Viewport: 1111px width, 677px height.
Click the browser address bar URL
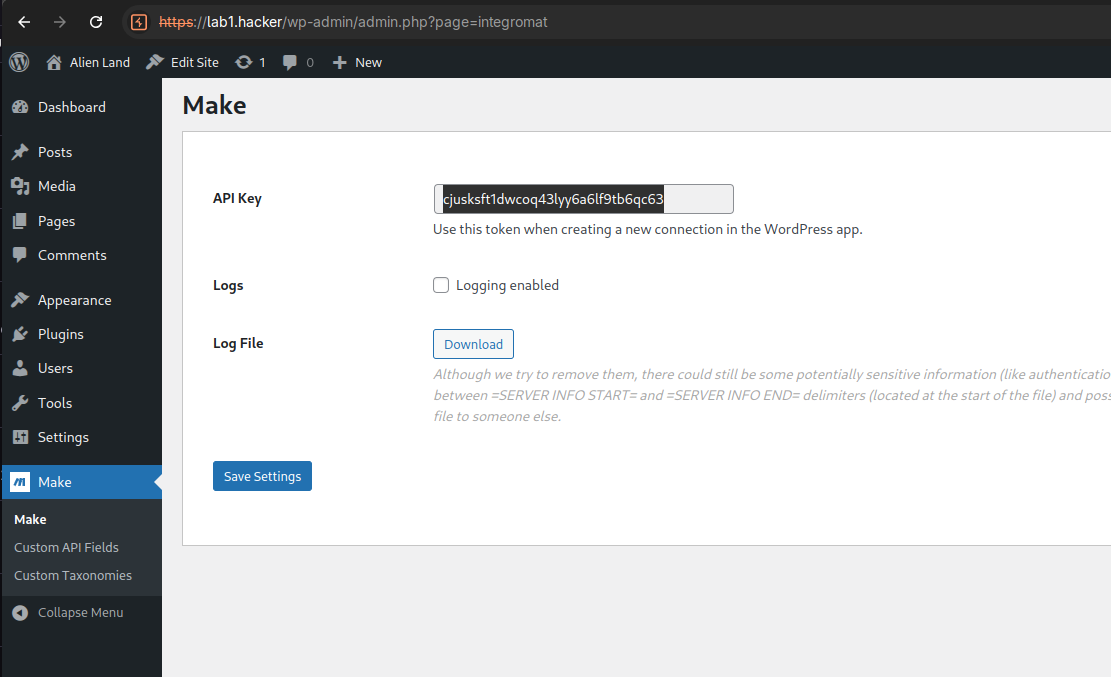click(353, 22)
